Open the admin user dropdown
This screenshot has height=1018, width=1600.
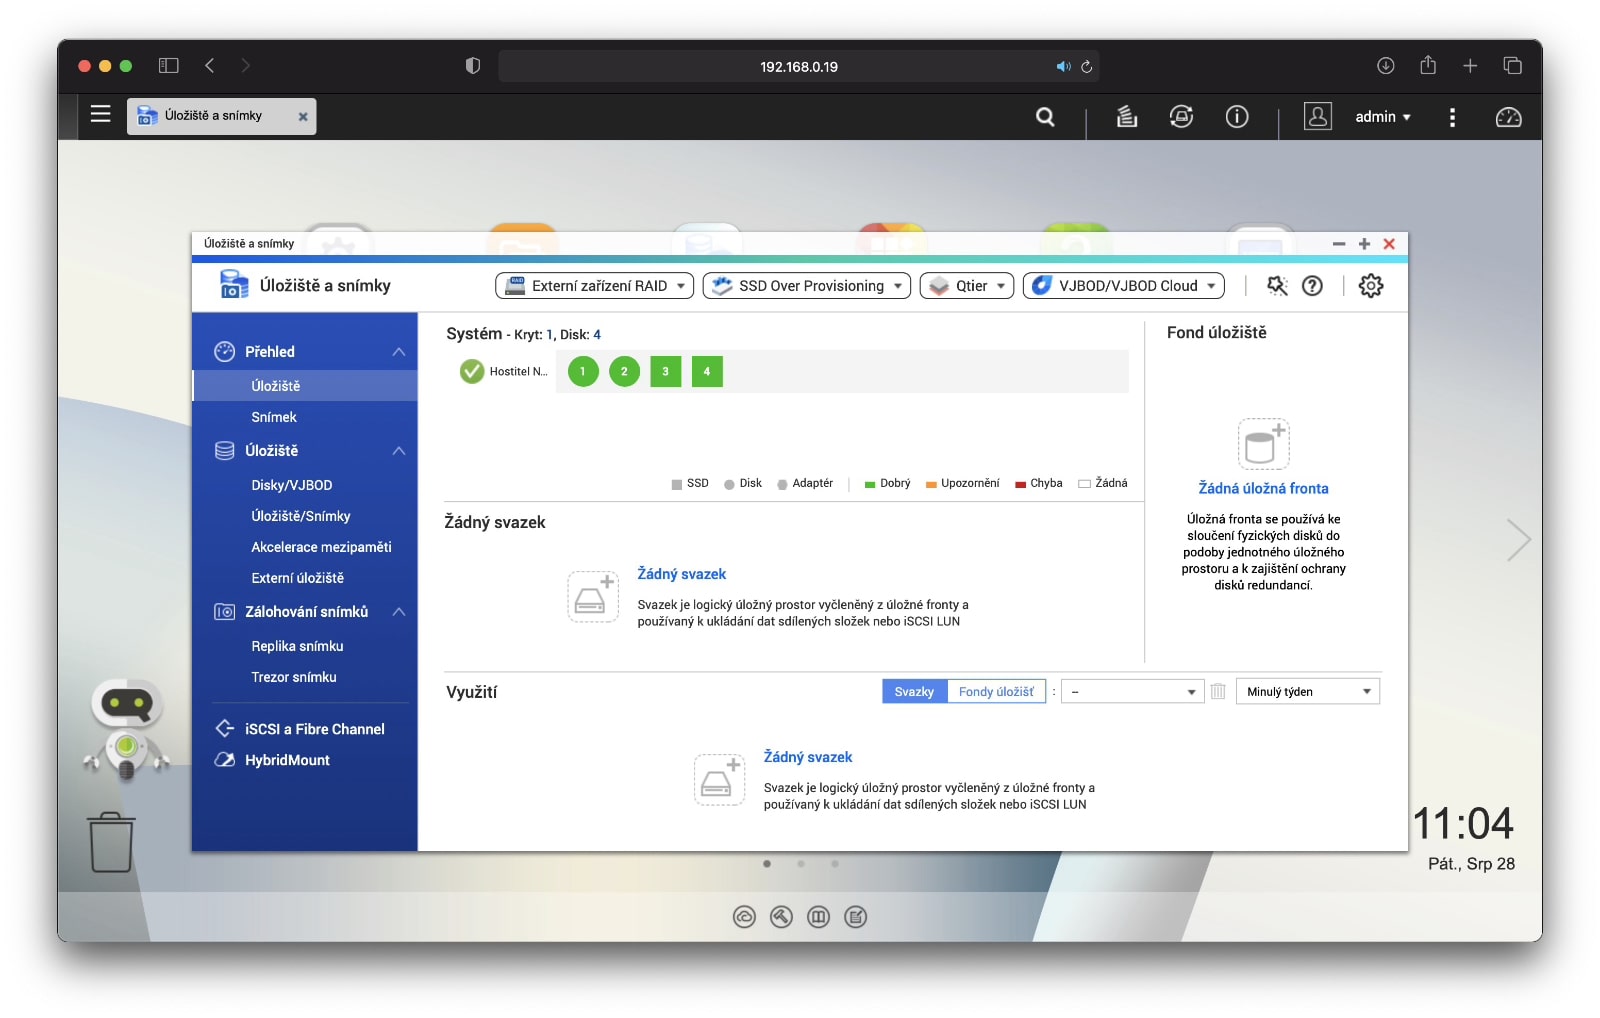(x=1383, y=117)
